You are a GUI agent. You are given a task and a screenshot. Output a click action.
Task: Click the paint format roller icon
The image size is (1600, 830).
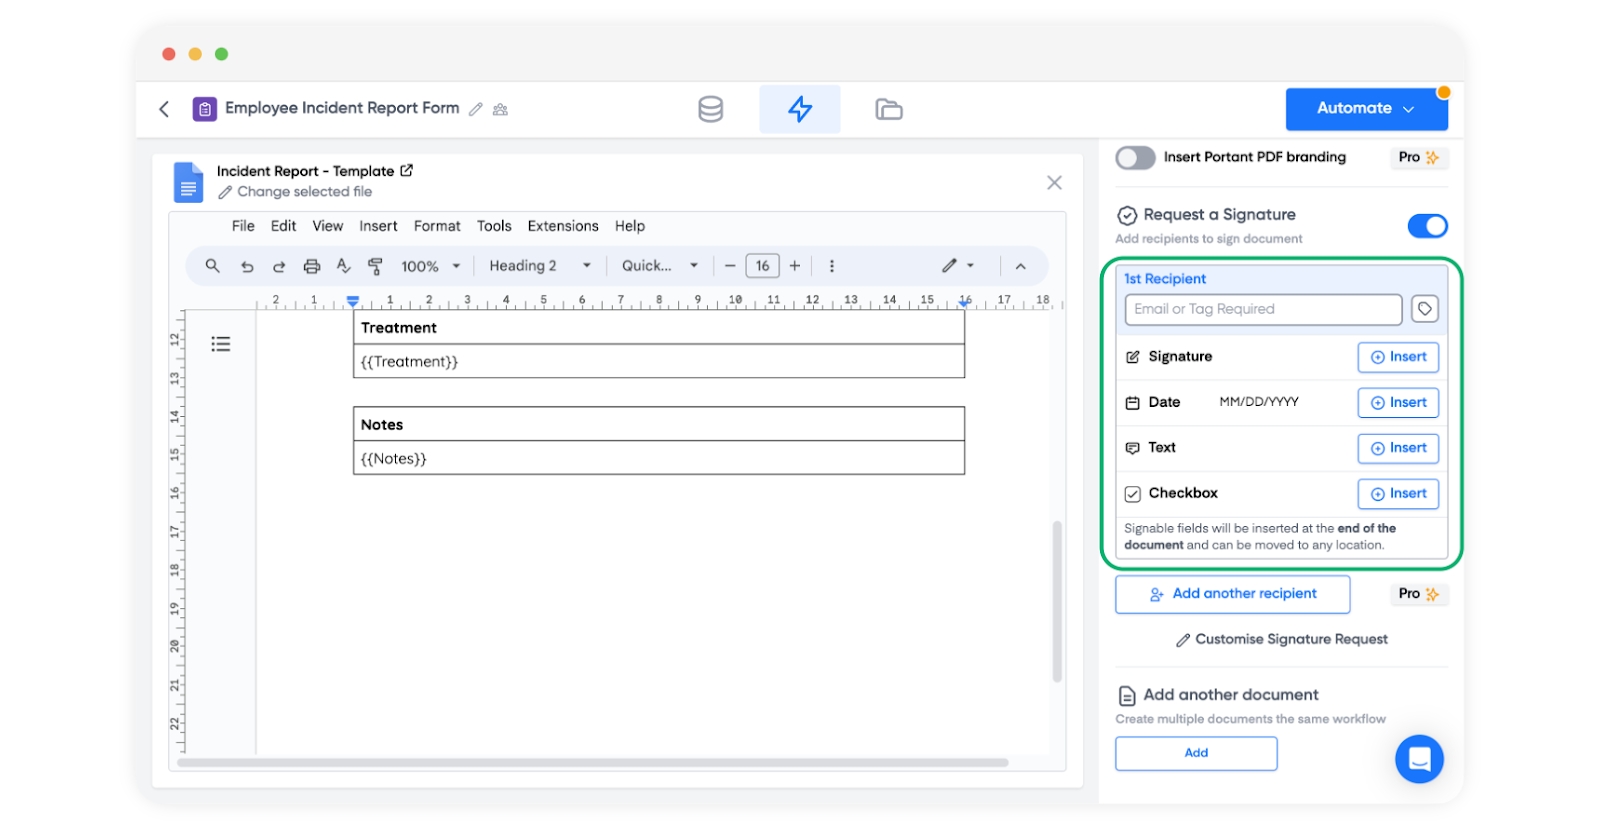point(375,266)
